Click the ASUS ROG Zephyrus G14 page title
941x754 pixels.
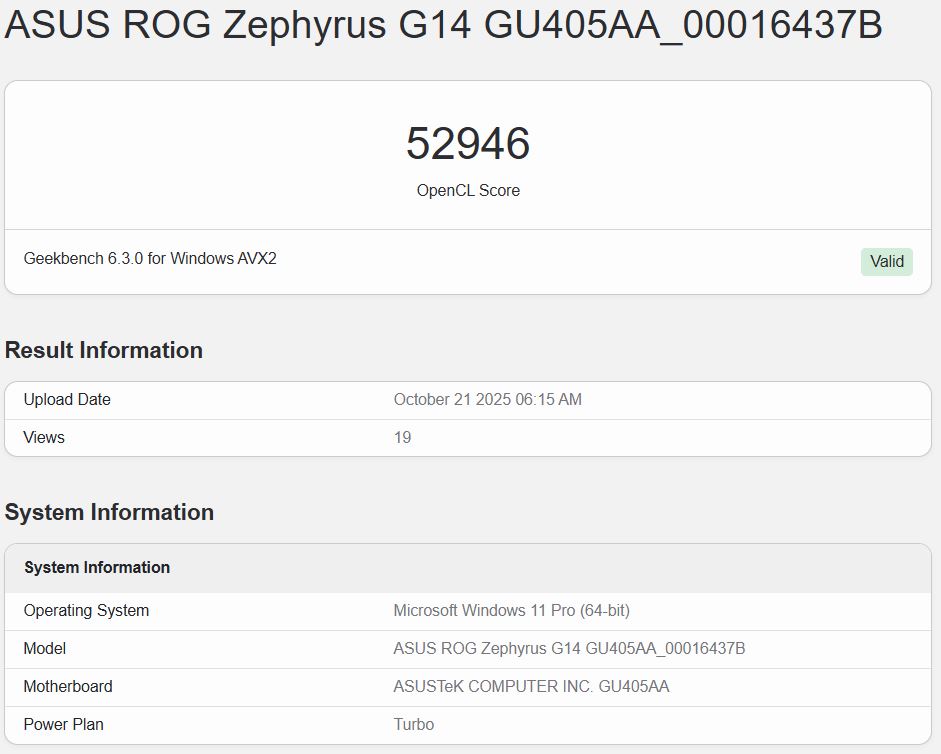[x=443, y=26]
